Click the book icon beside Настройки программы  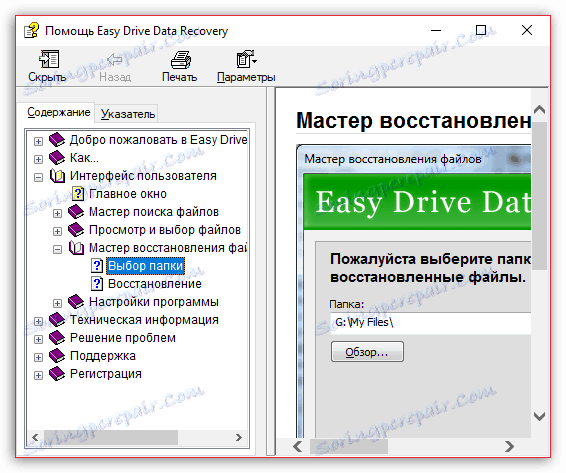[x=76, y=302]
